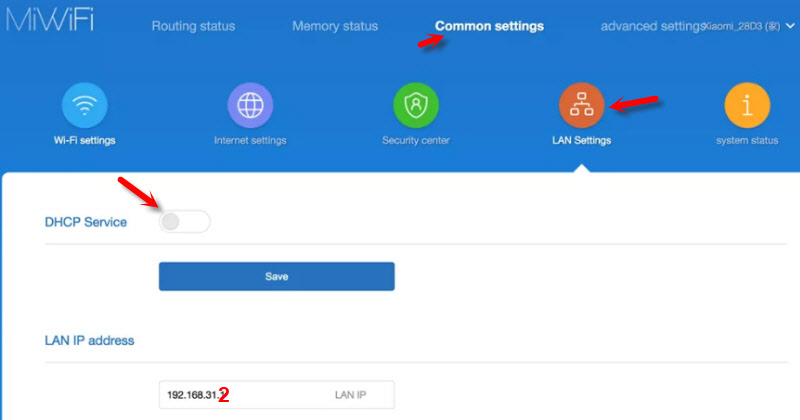This screenshot has width=800, height=420.
Task: Open Internet settings globe icon
Action: 250,105
